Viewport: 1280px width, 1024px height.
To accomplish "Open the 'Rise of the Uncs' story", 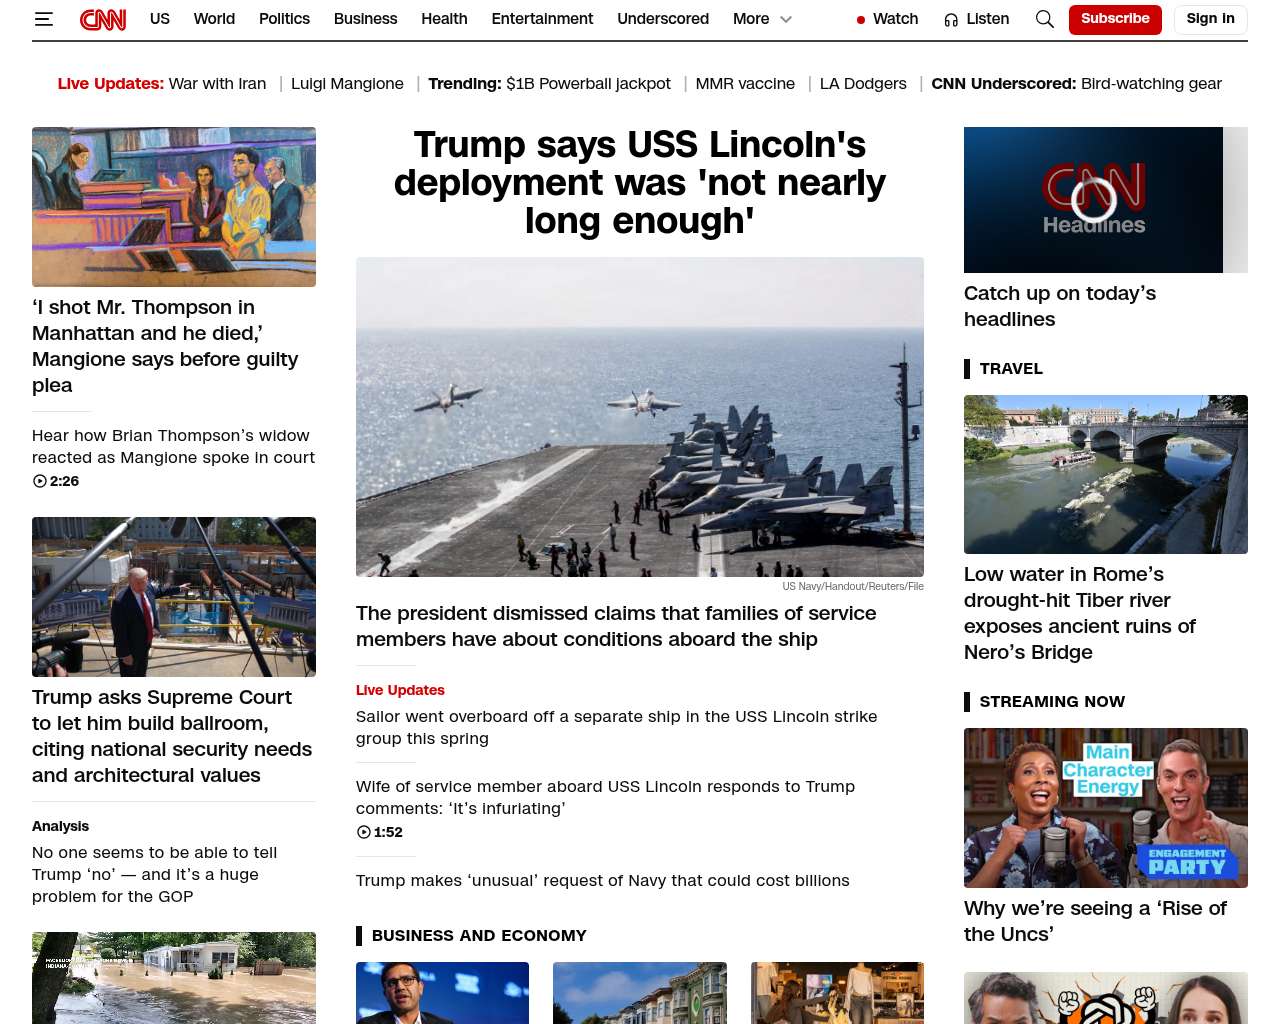I will (x=1095, y=922).
